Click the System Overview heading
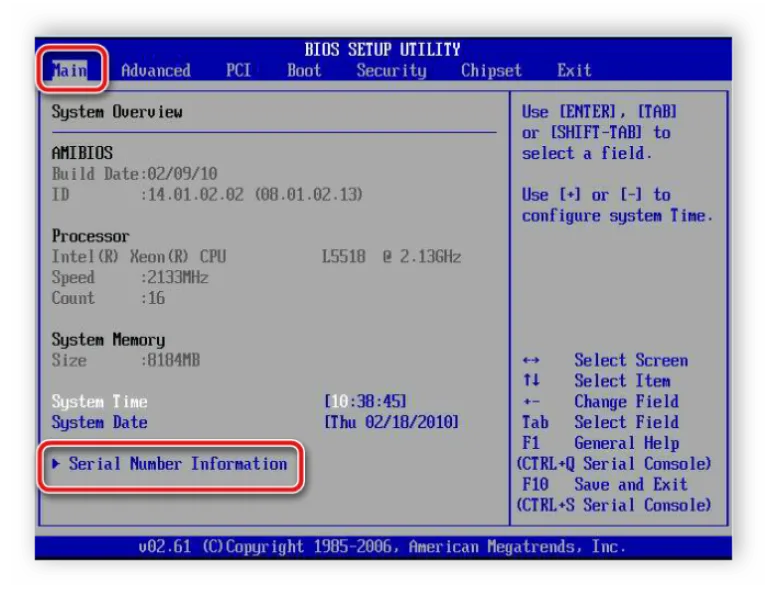Screen dimensions: 768x596 [x=117, y=112]
